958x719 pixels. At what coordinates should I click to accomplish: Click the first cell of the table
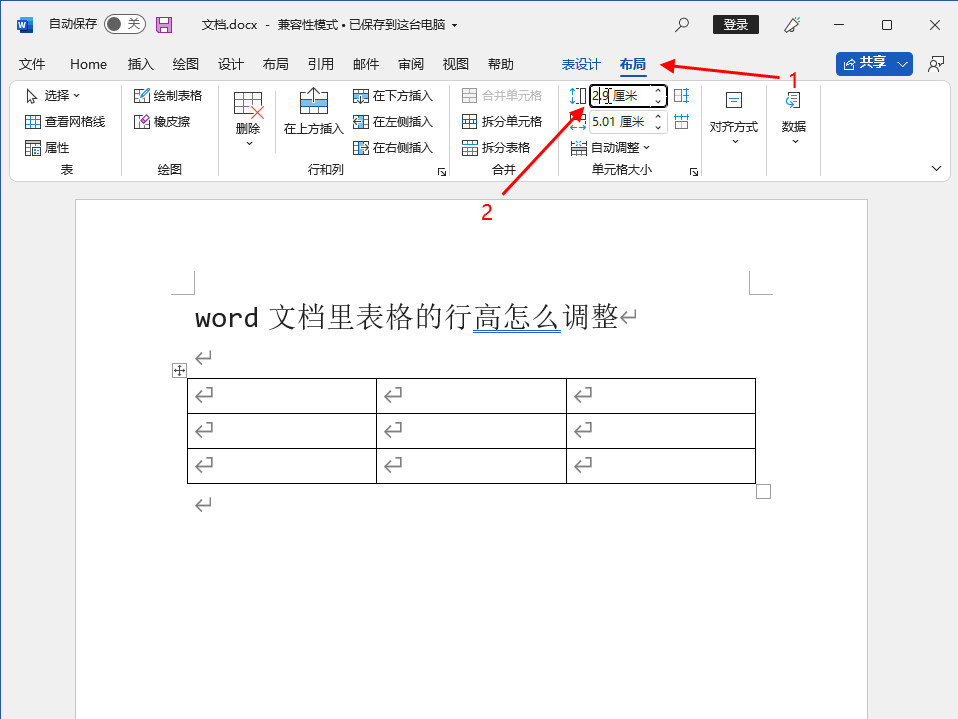click(282, 396)
